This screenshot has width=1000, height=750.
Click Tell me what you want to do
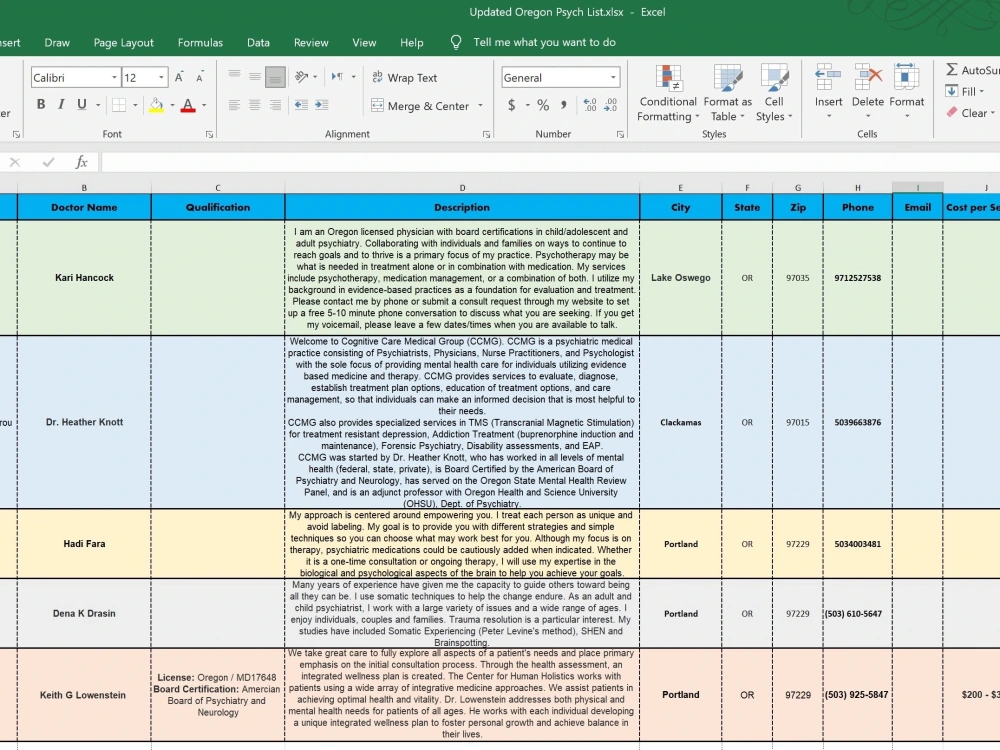point(544,42)
